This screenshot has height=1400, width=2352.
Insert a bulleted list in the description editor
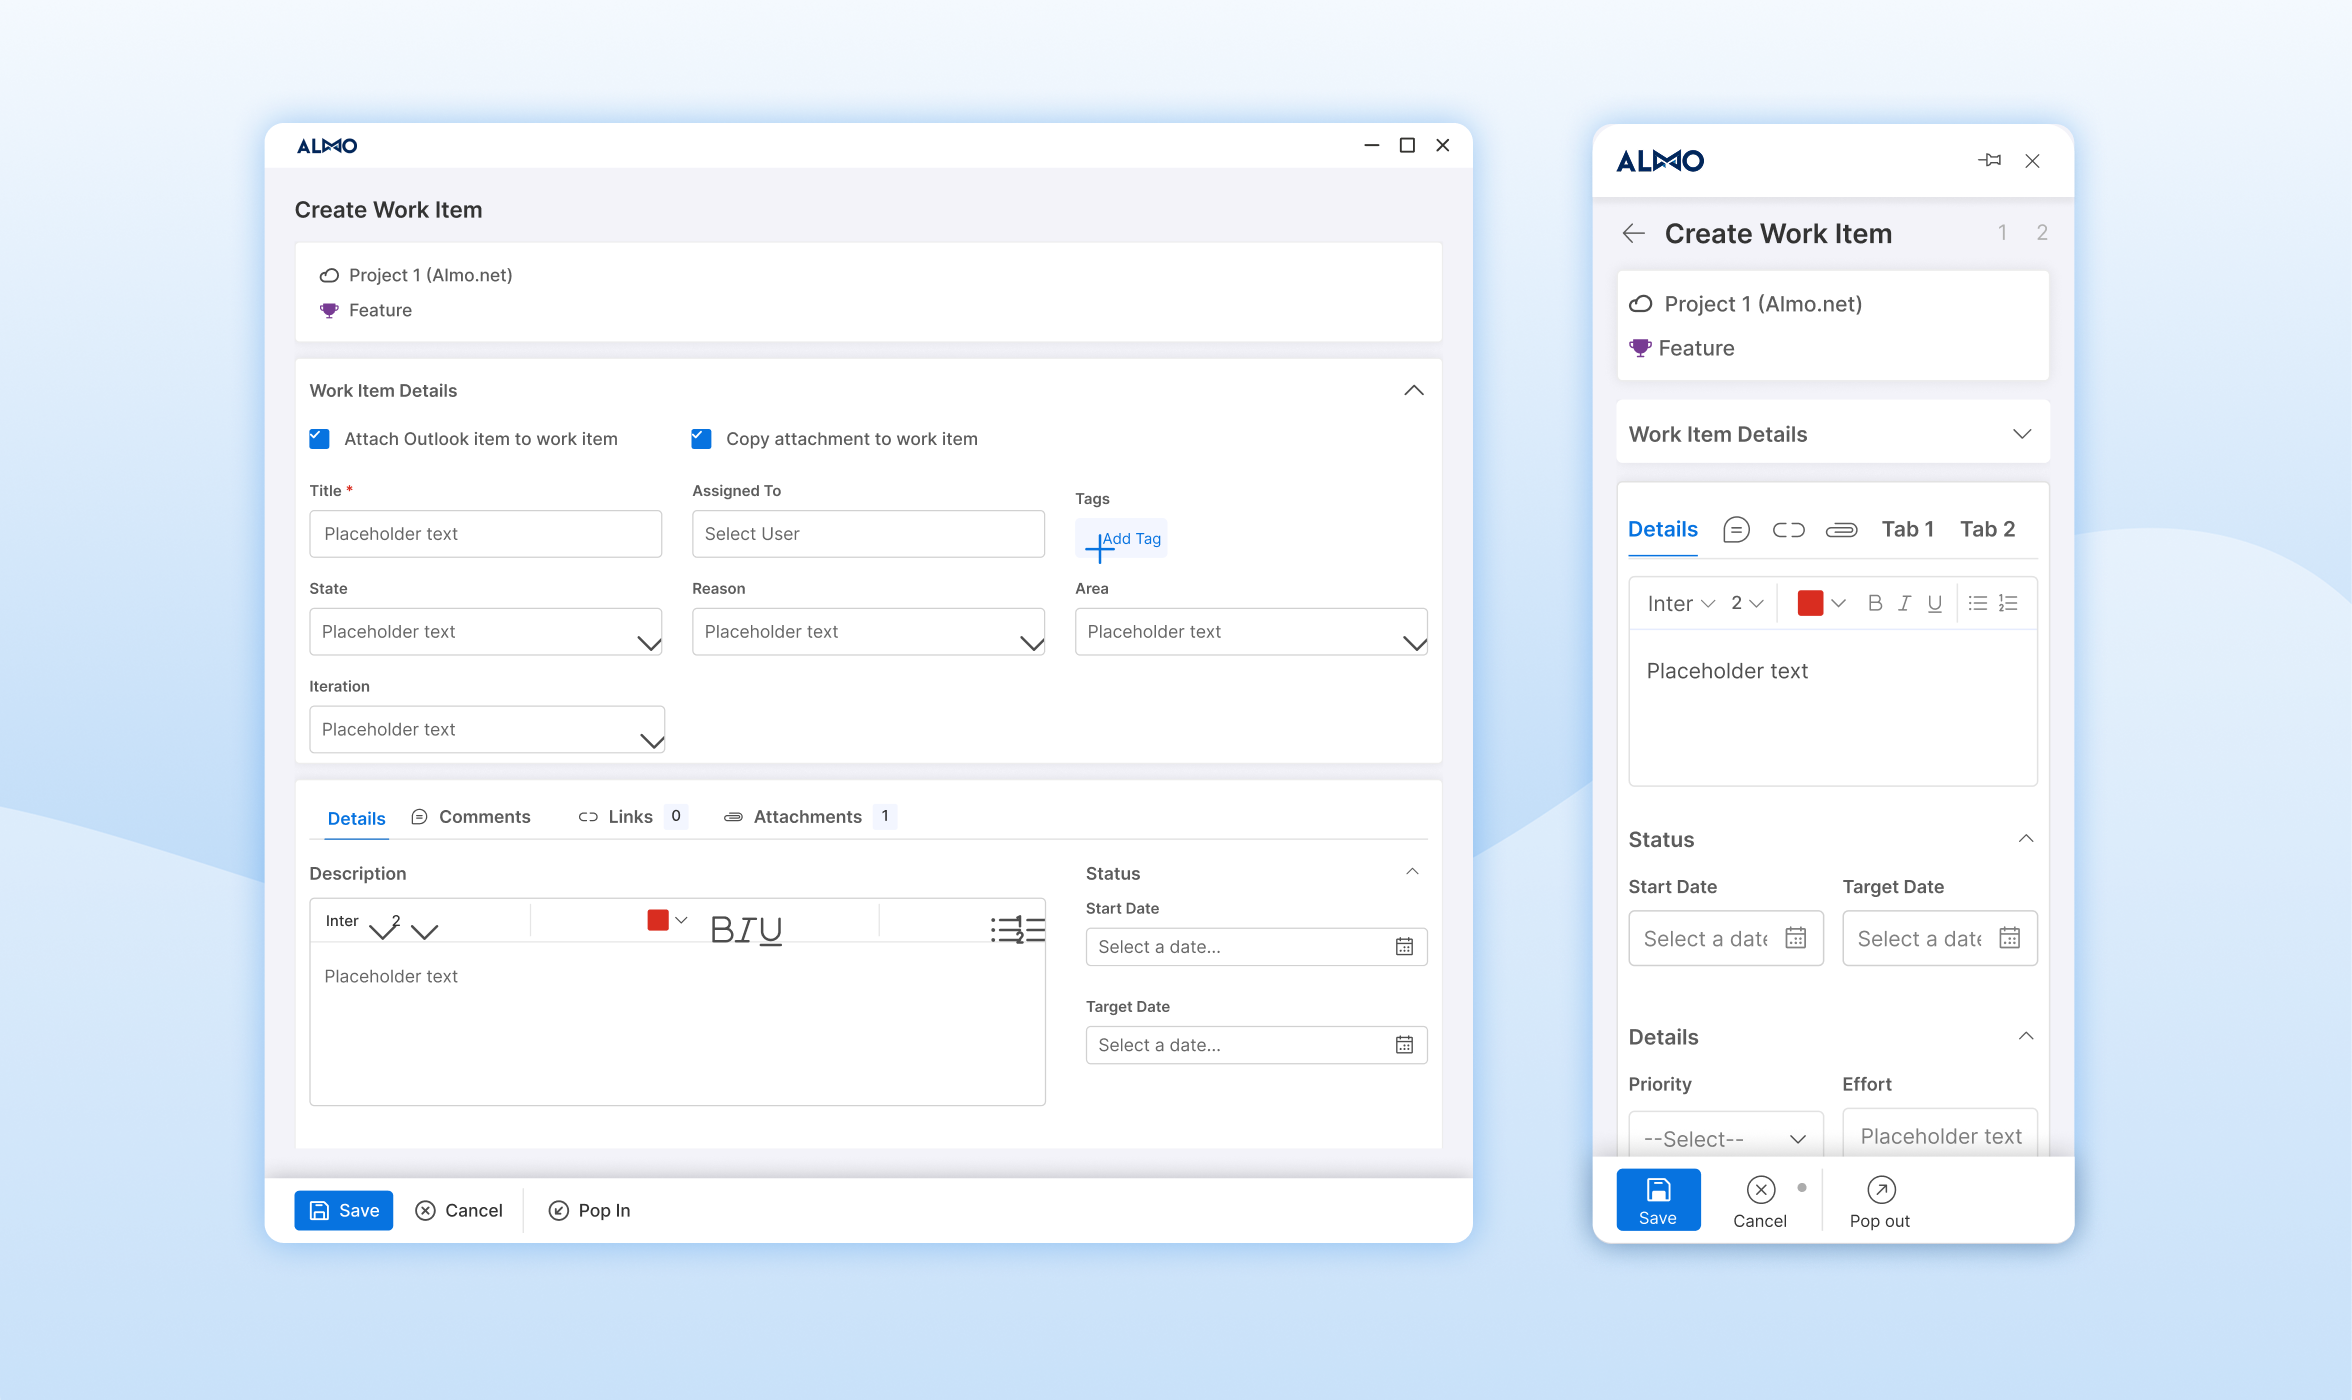(x=1000, y=928)
